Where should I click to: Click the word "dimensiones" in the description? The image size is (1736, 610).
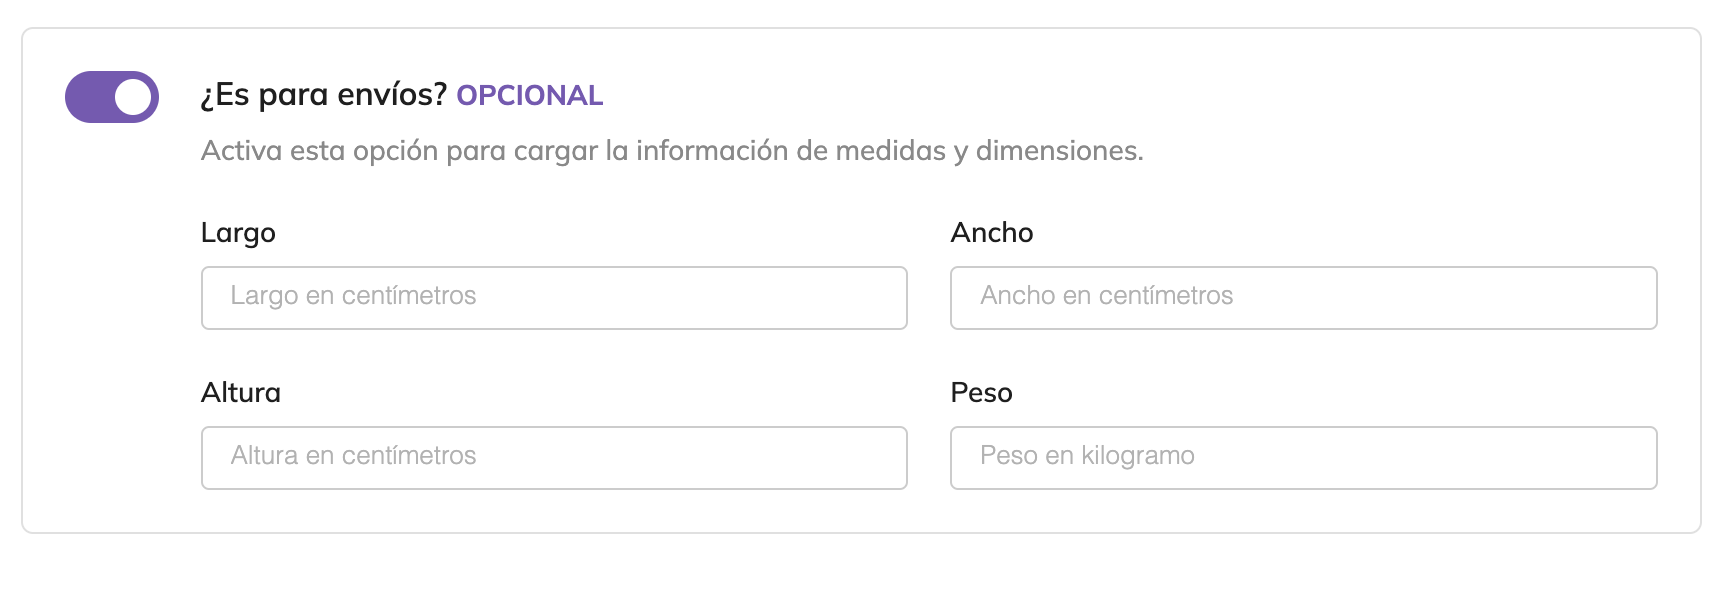pyautogui.click(x=1058, y=151)
